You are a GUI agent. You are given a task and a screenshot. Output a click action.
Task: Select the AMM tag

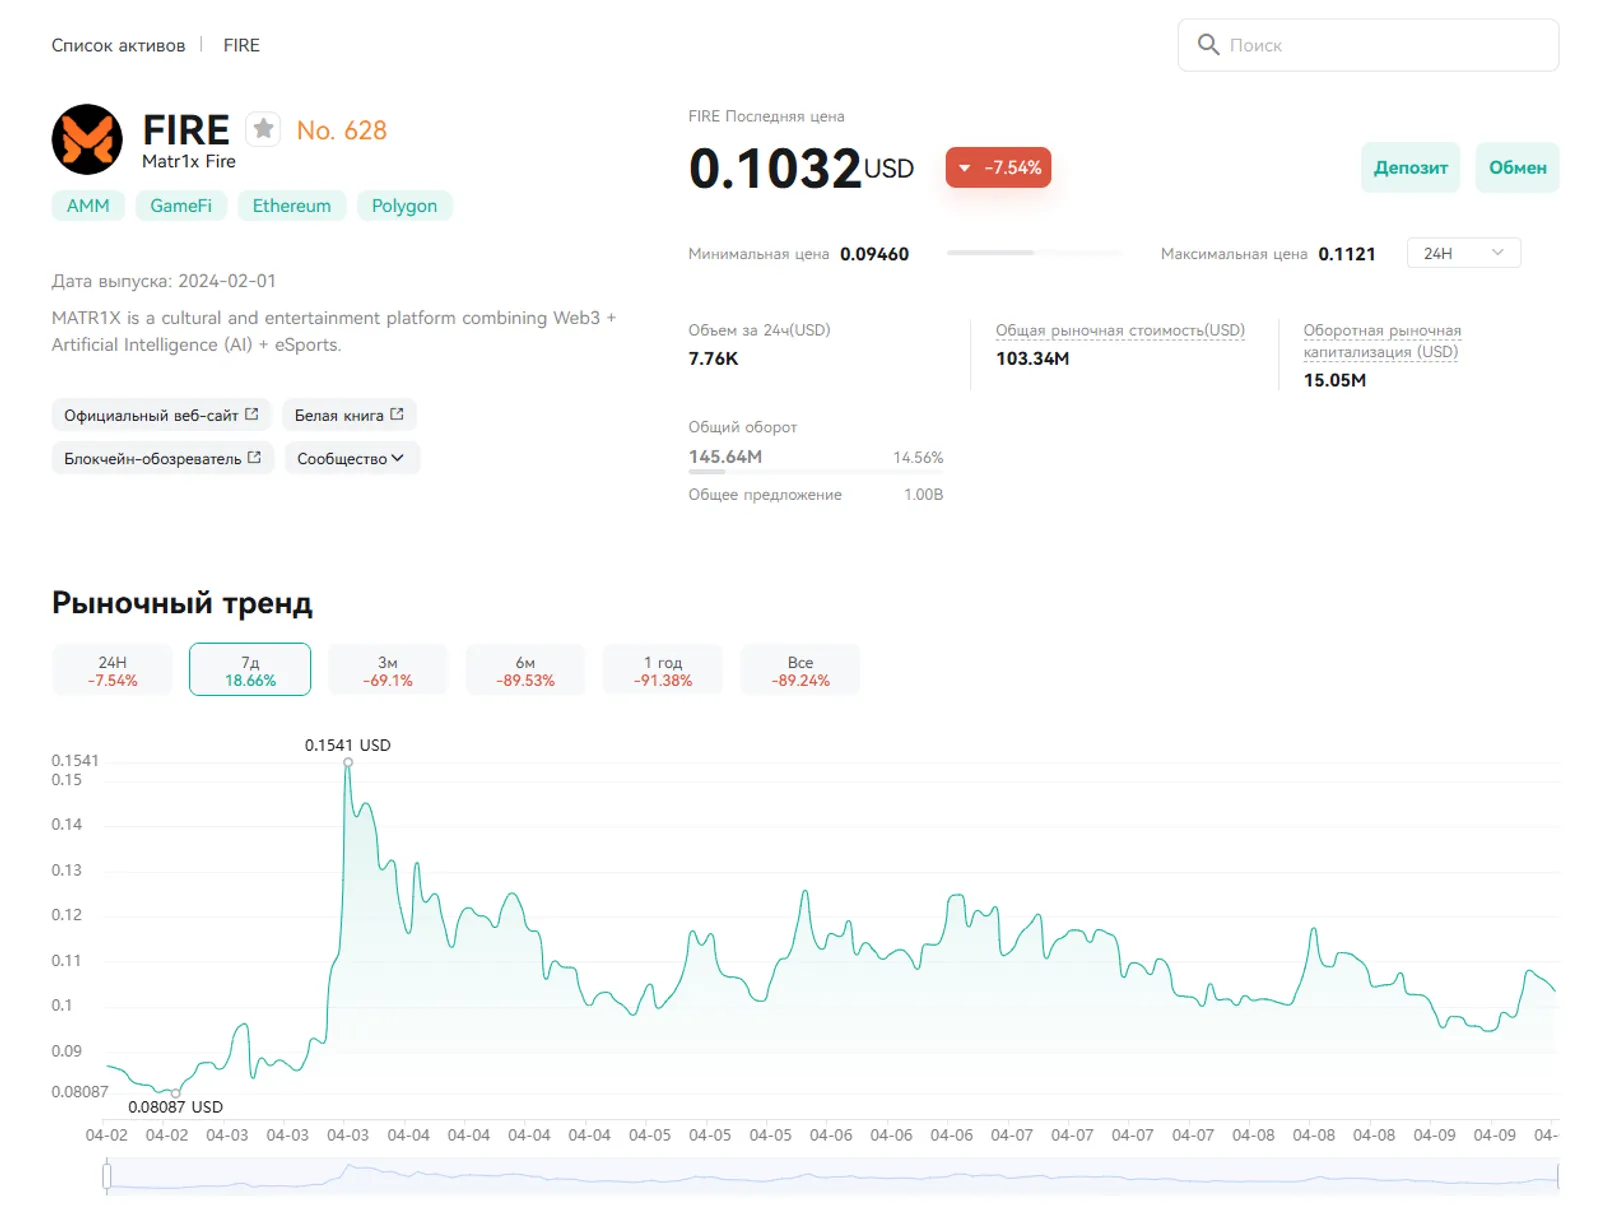tap(88, 206)
